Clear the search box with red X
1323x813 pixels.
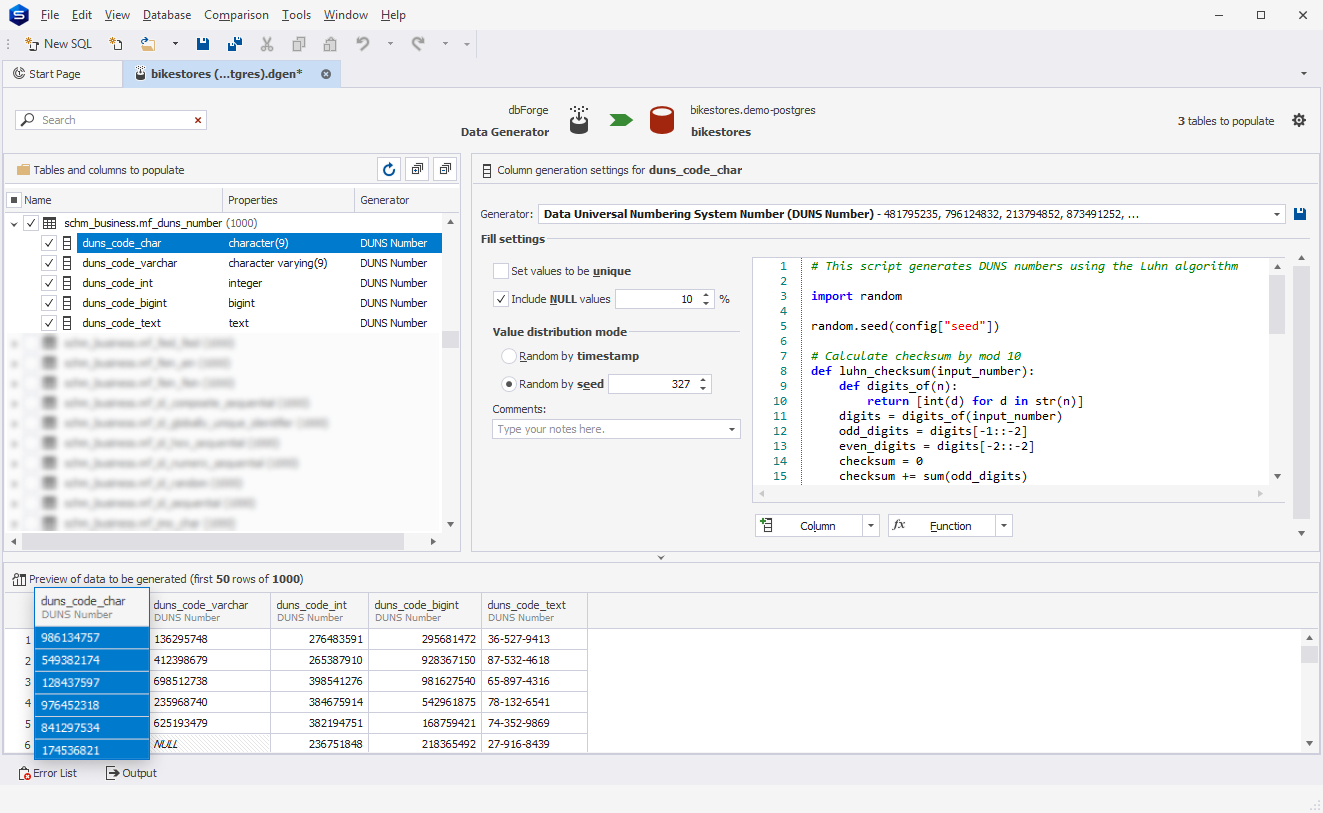(x=198, y=120)
